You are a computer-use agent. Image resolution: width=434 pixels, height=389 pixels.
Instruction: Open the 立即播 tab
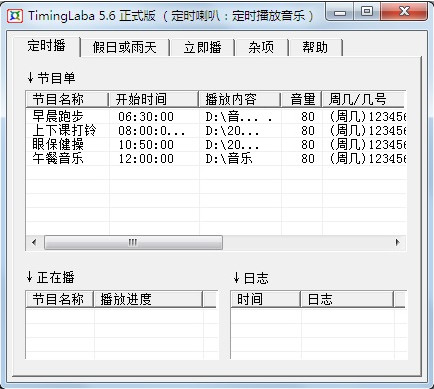click(202, 47)
